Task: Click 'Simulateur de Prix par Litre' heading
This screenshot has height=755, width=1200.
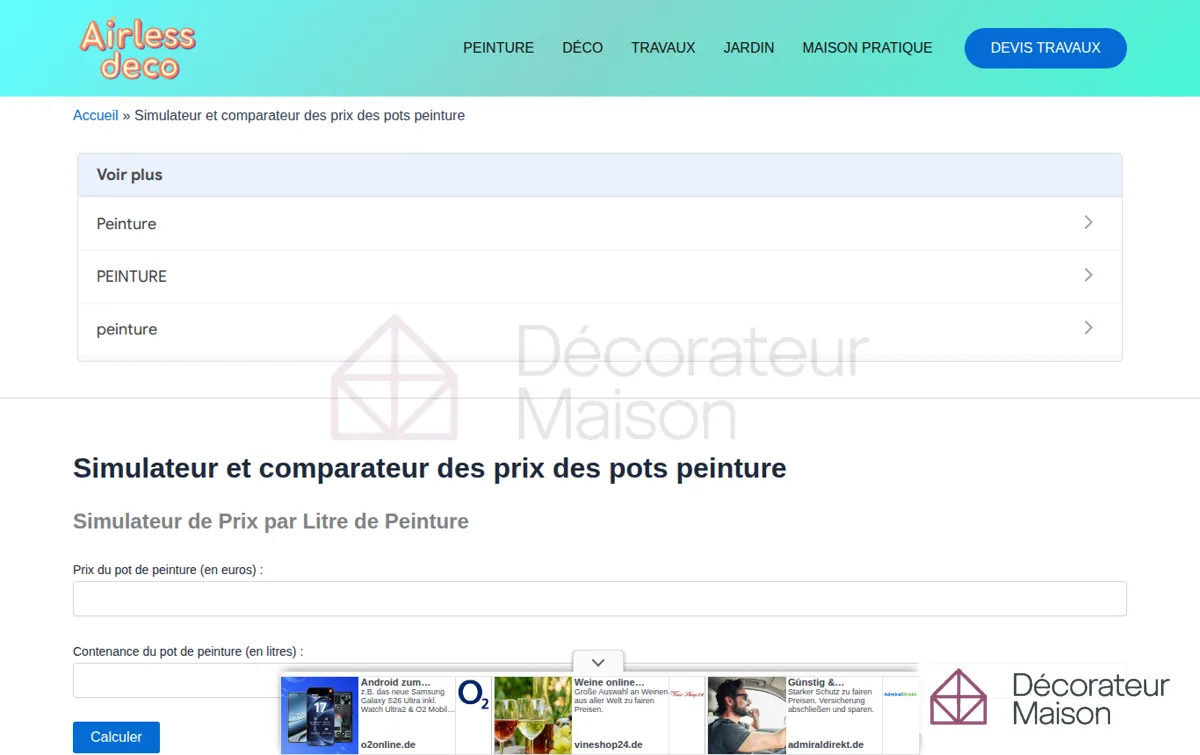Action: coord(271,521)
